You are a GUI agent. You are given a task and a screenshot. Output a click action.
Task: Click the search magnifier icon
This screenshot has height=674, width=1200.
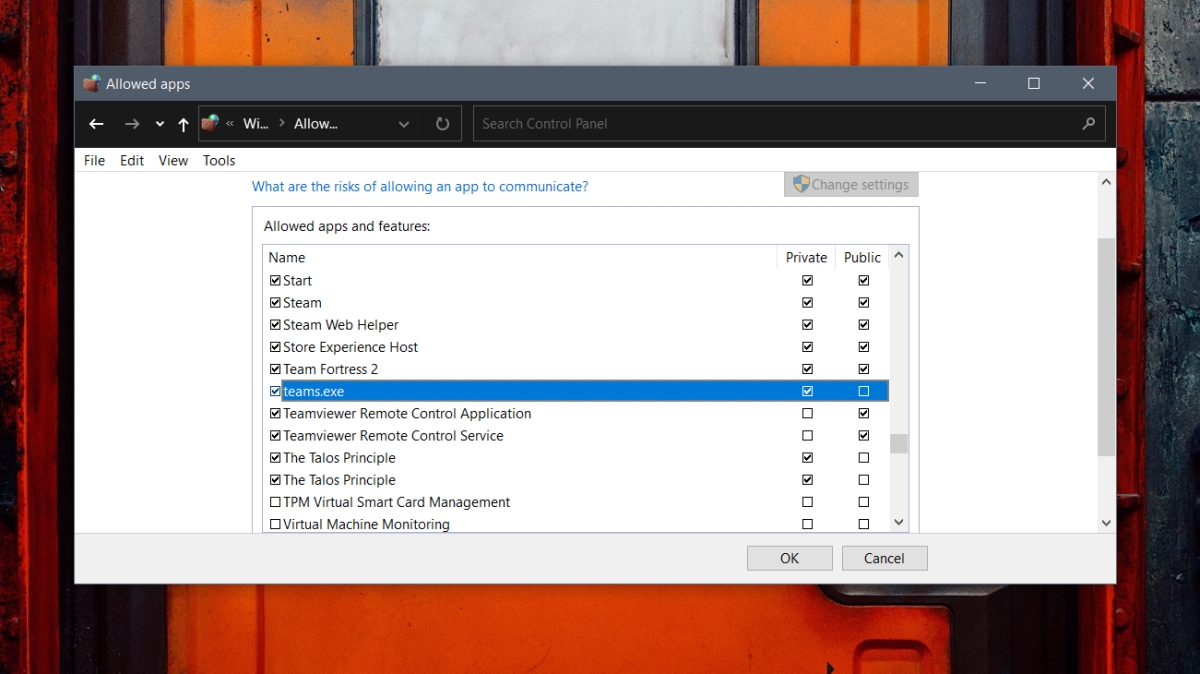tap(1088, 124)
